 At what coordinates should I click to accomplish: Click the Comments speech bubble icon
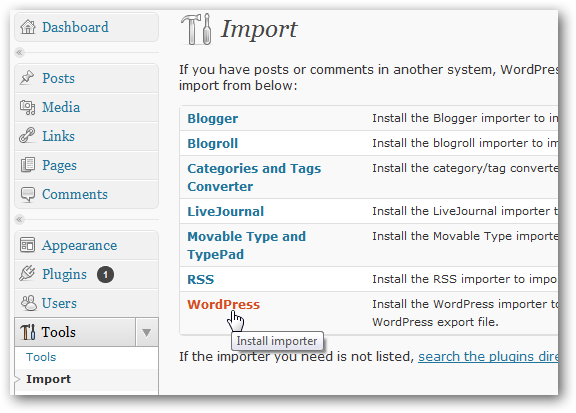(x=28, y=195)
